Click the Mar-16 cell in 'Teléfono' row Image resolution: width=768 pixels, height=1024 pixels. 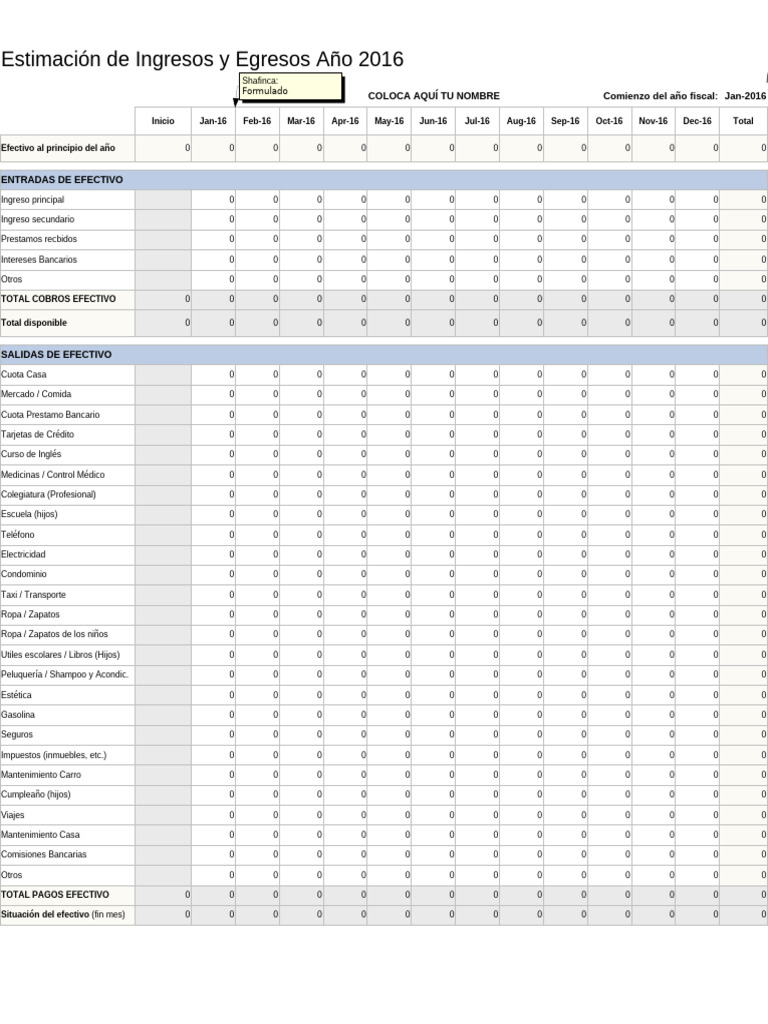(301, 535)
